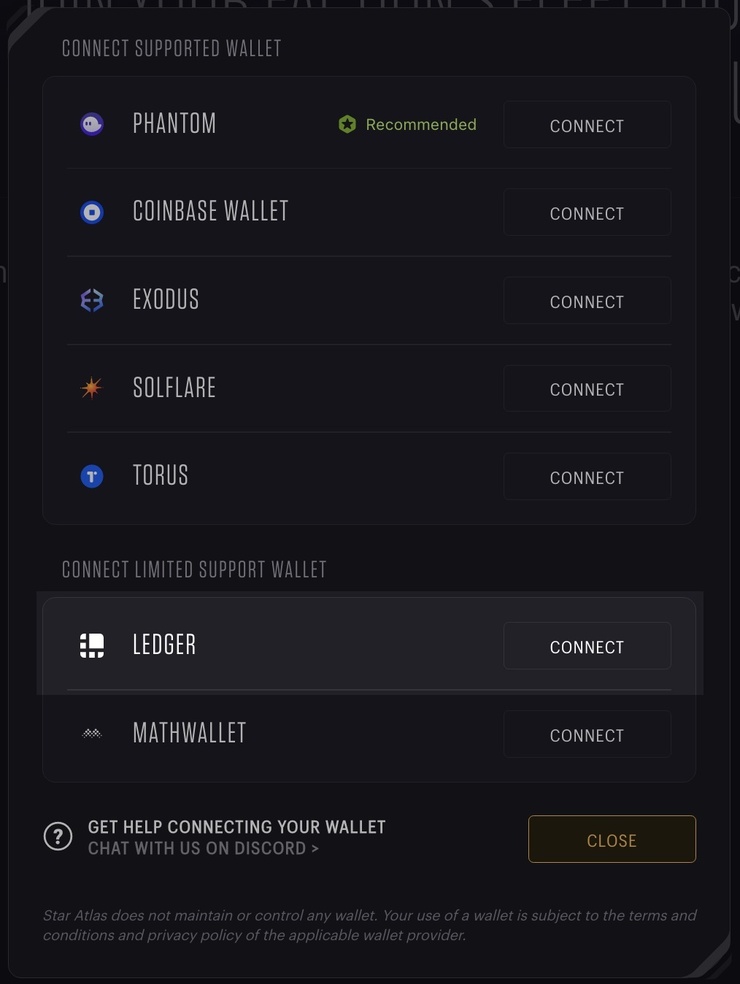Screen dimensions: 740x984
Task: Select the Ledger row in limited support
Action: (x=300, y=645)
